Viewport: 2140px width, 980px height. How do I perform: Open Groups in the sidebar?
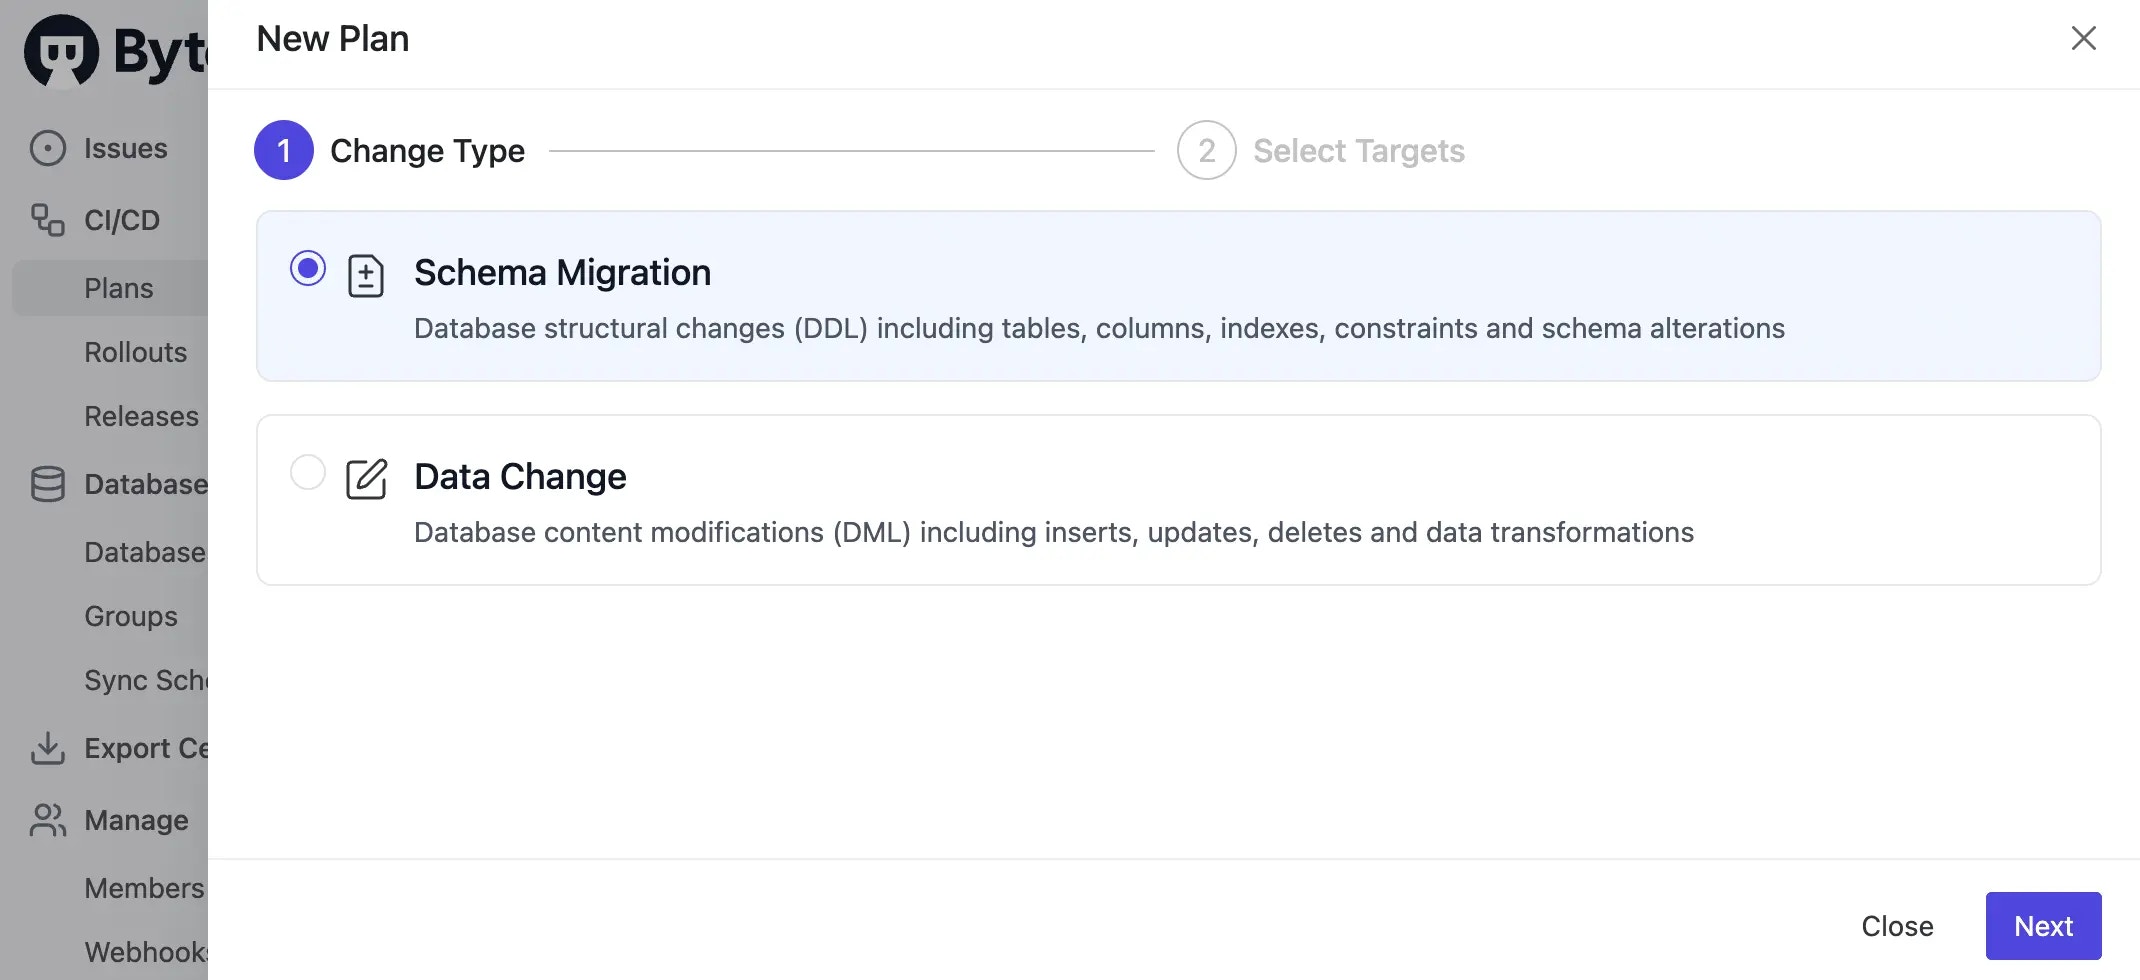(x=131, y=616)
